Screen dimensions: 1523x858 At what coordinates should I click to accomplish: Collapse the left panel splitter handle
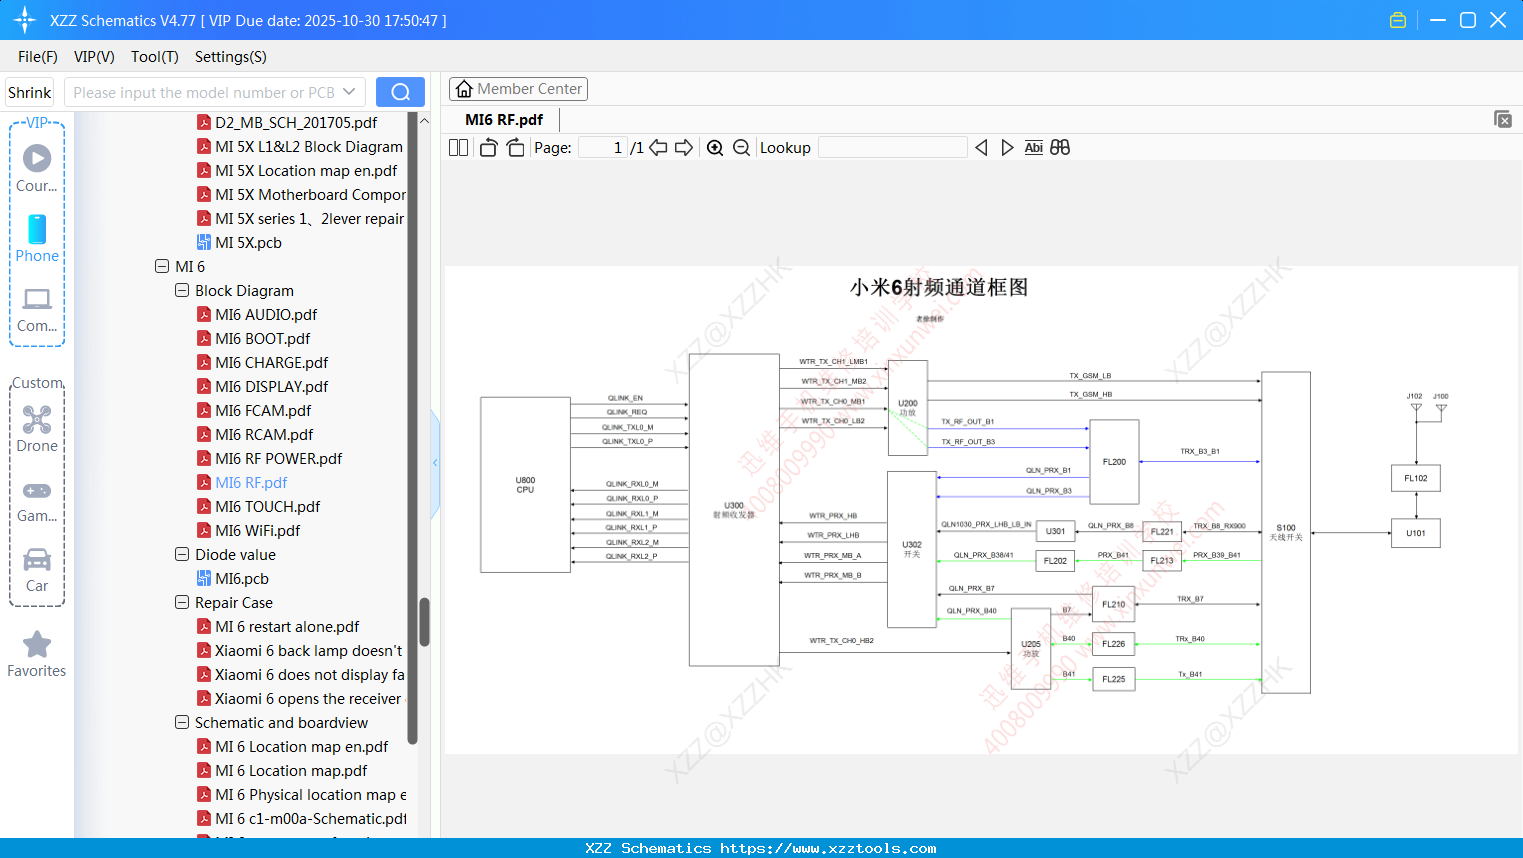(435, 462)
